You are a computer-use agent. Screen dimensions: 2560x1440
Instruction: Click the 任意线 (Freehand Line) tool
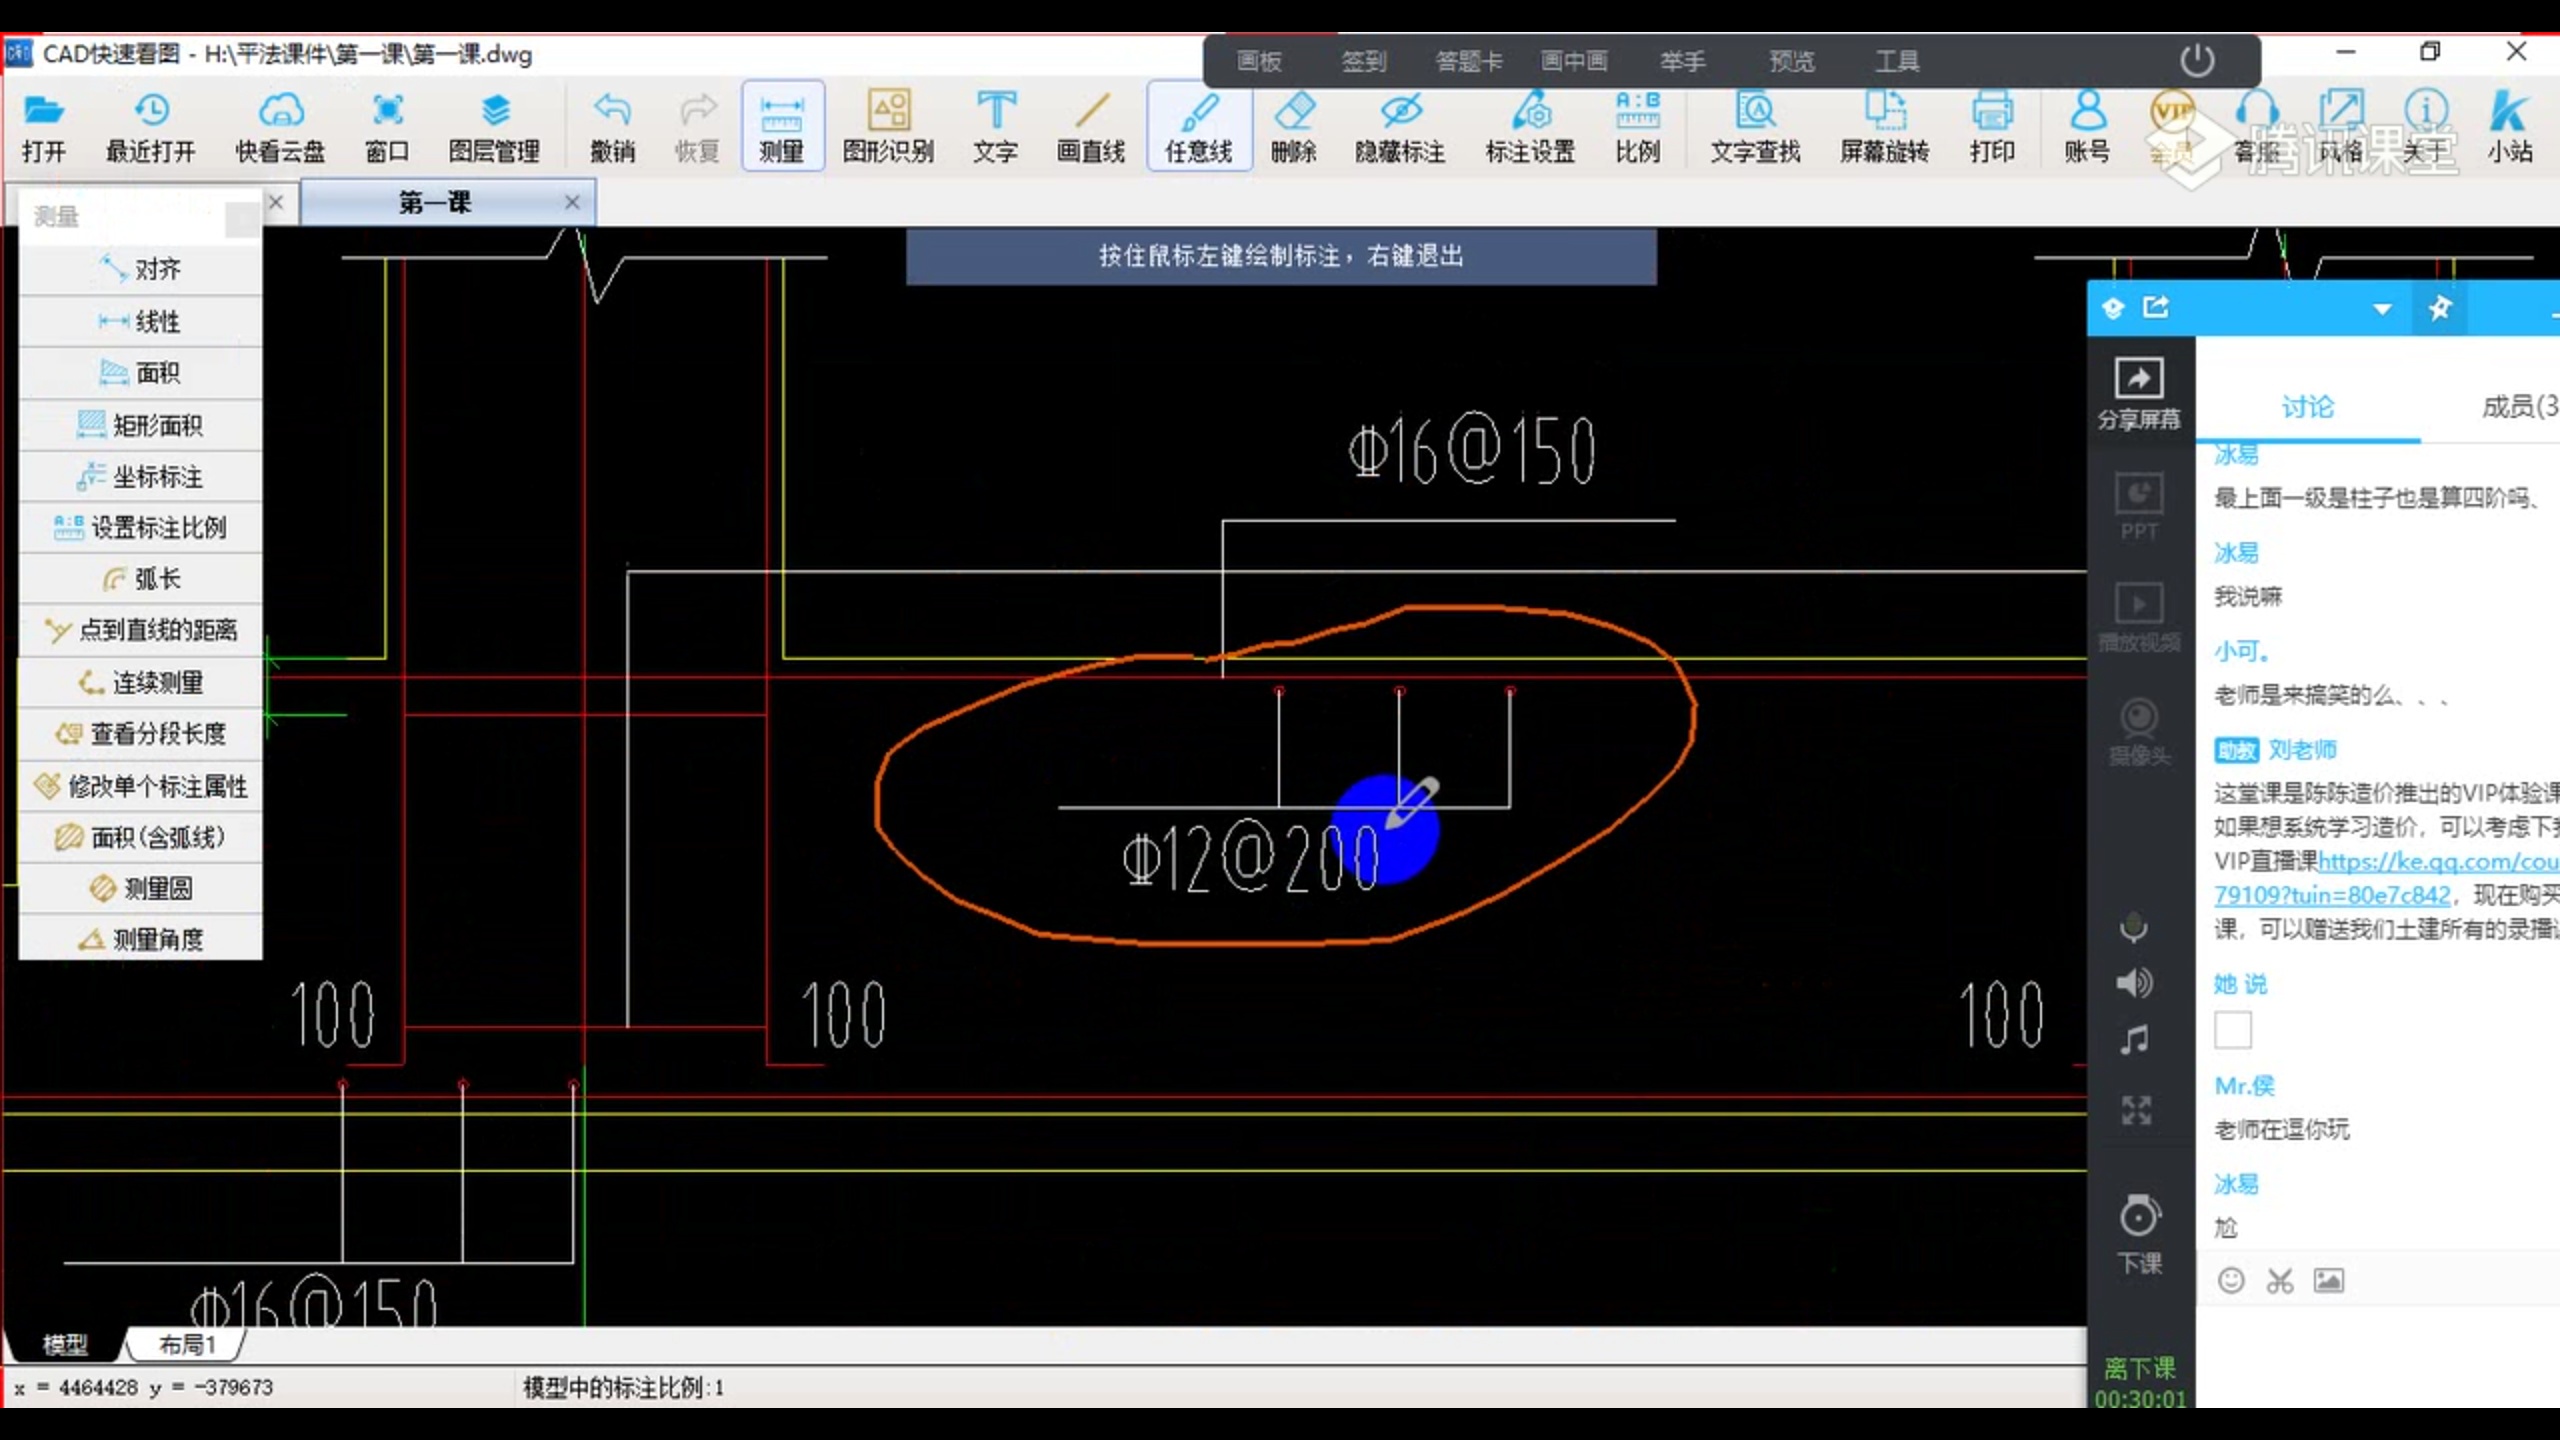[1196, 125]
